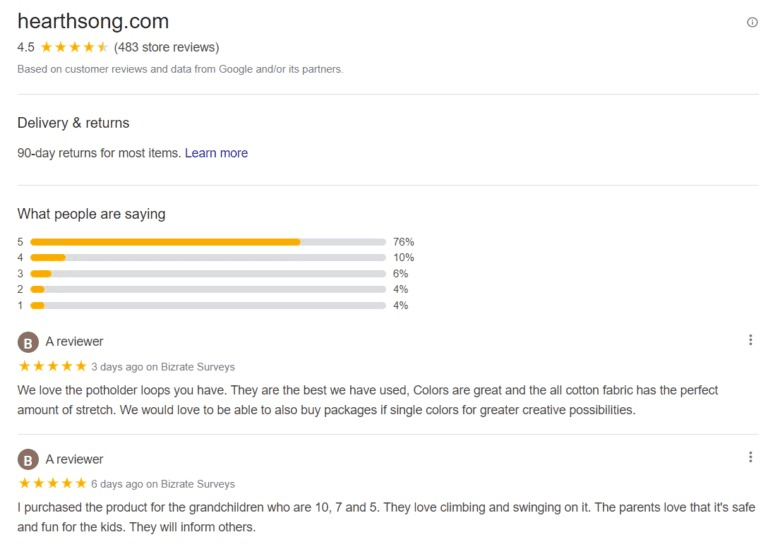Click the 2-star rating bar
Screen dimensions: 768x549
[x=208, y=290]
